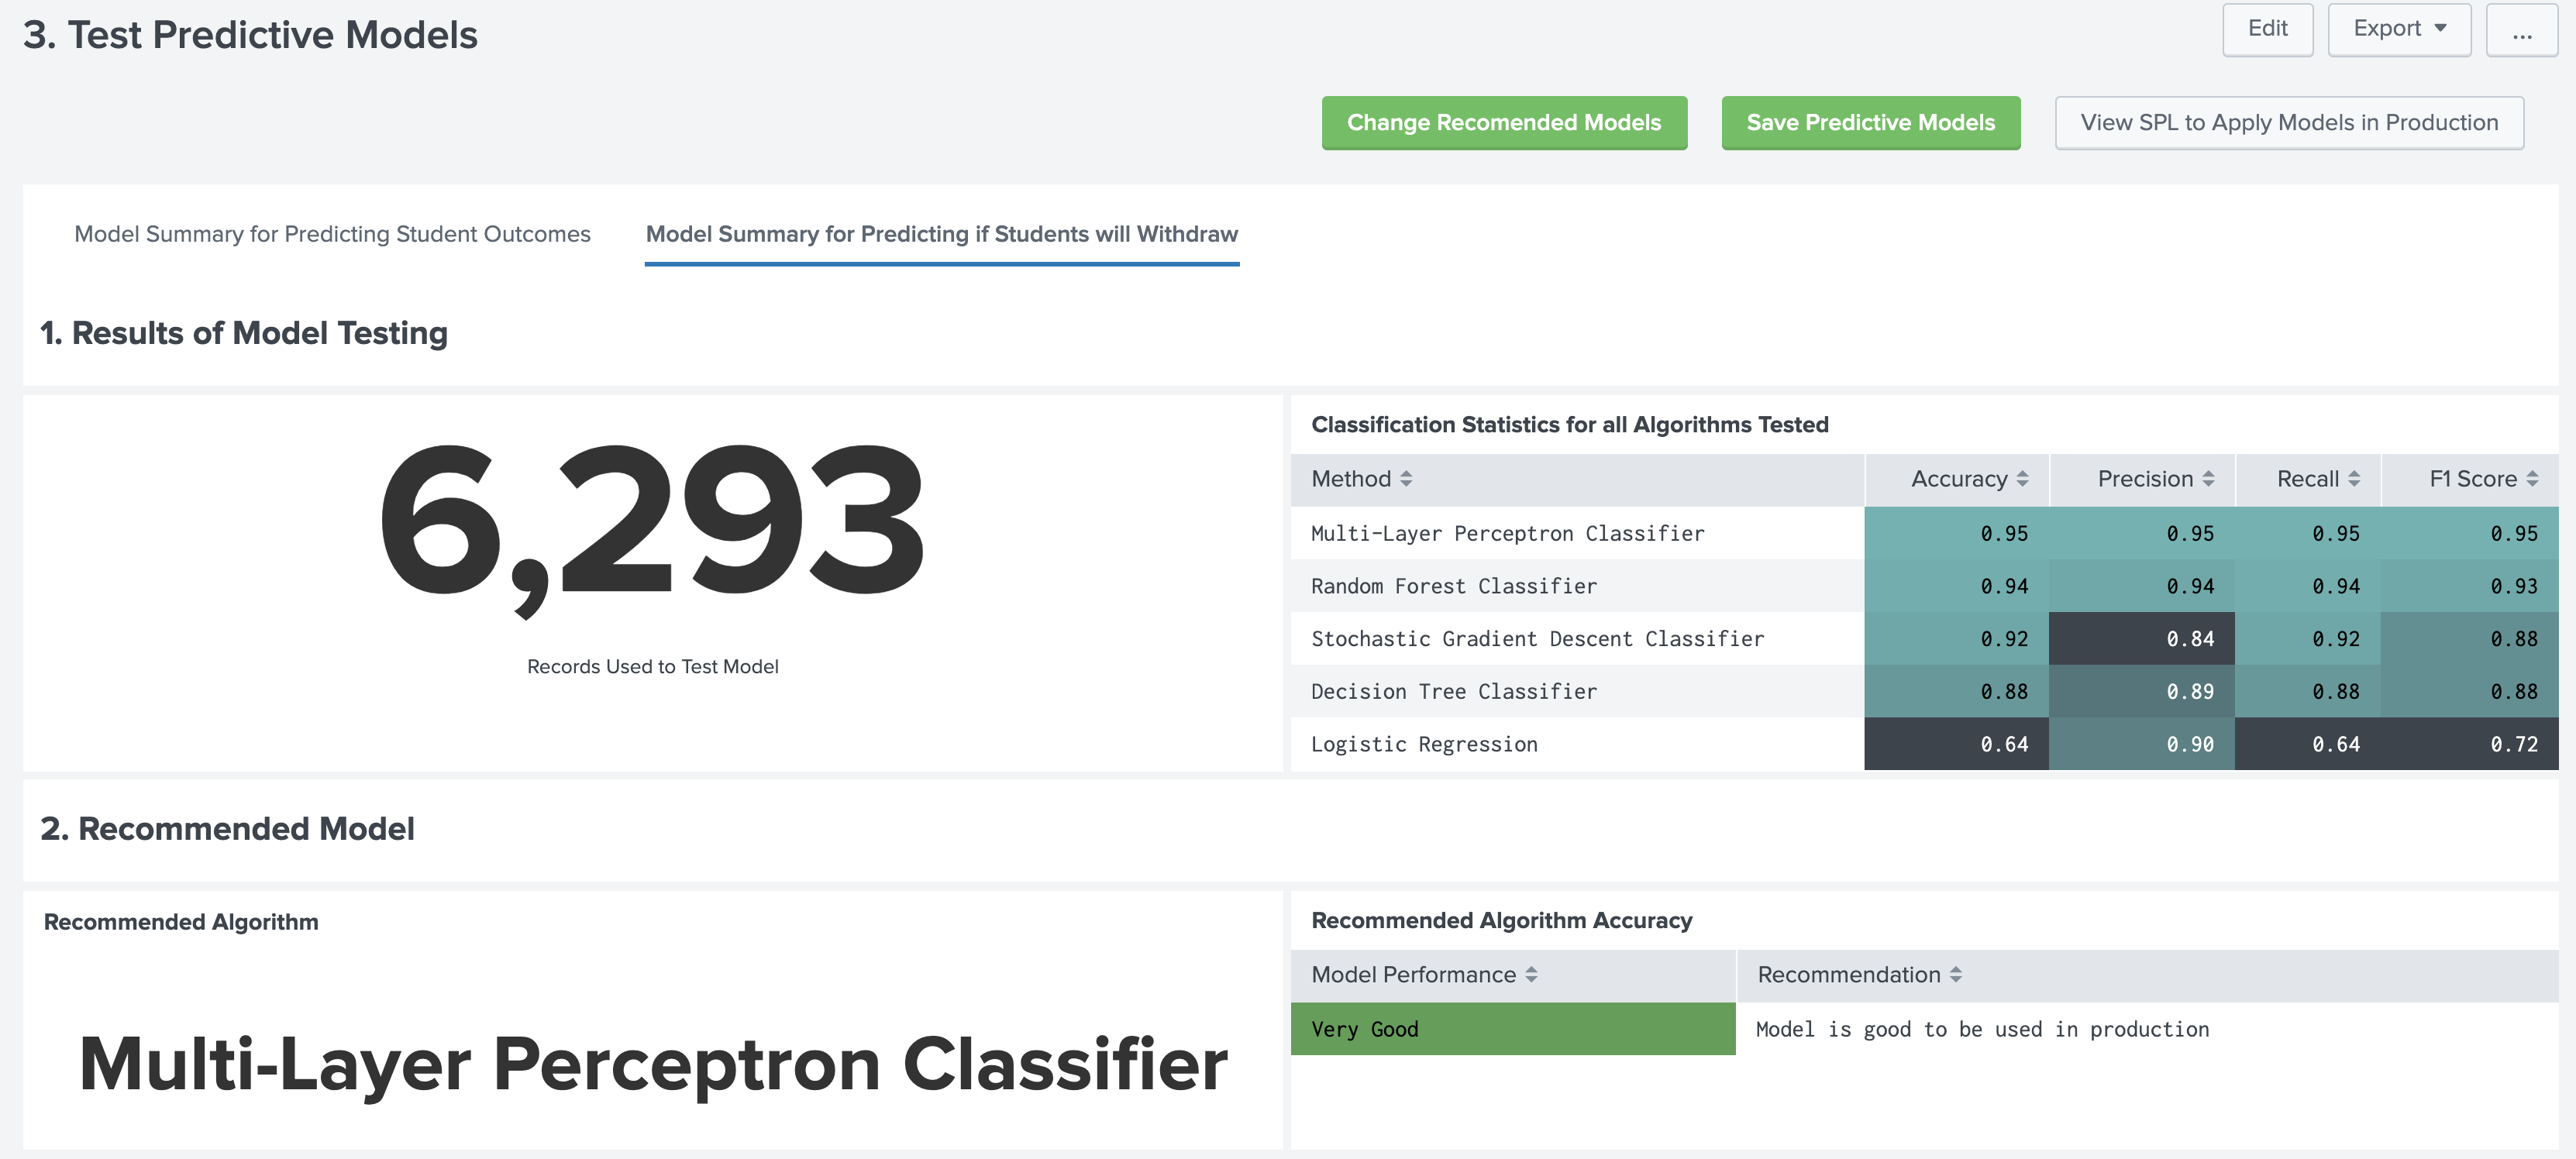Switch to Predicting Student Outcomes tab

[x=332, y=234]
